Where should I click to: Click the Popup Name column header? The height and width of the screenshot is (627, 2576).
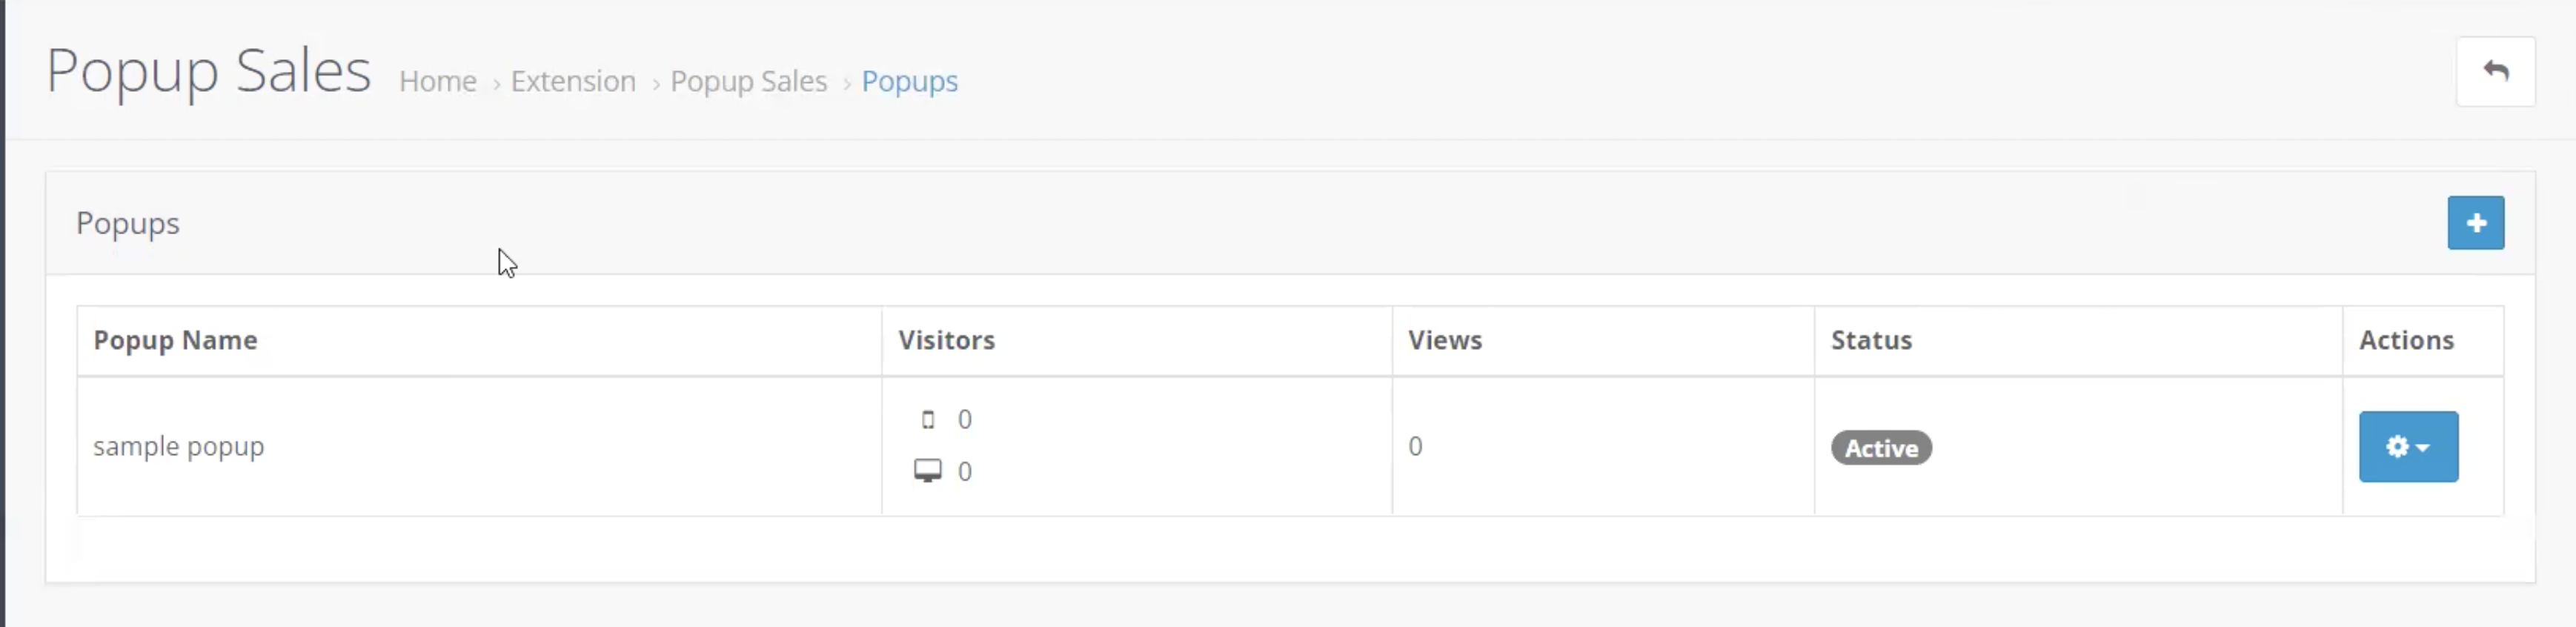pyautogui.click(x=176, y=340)
